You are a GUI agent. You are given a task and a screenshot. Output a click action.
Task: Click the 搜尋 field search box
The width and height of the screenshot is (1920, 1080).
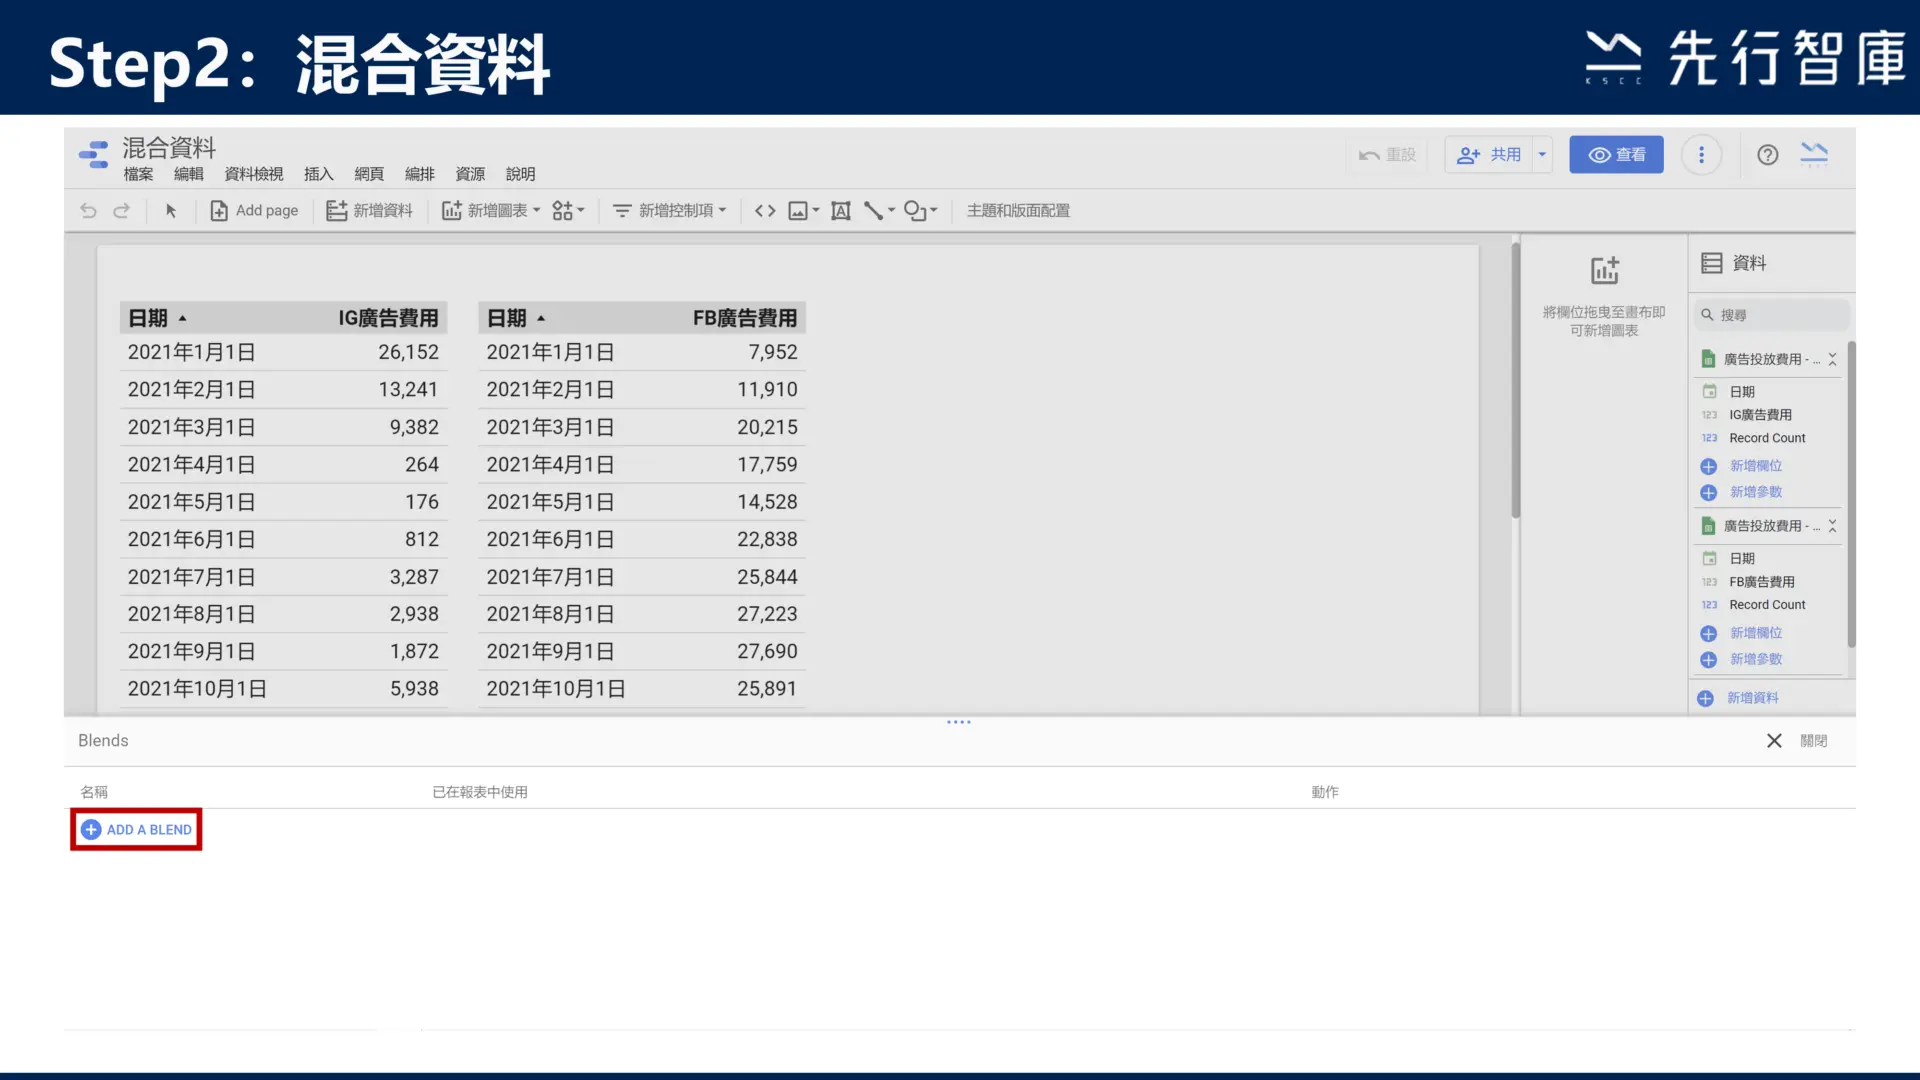1771,315
